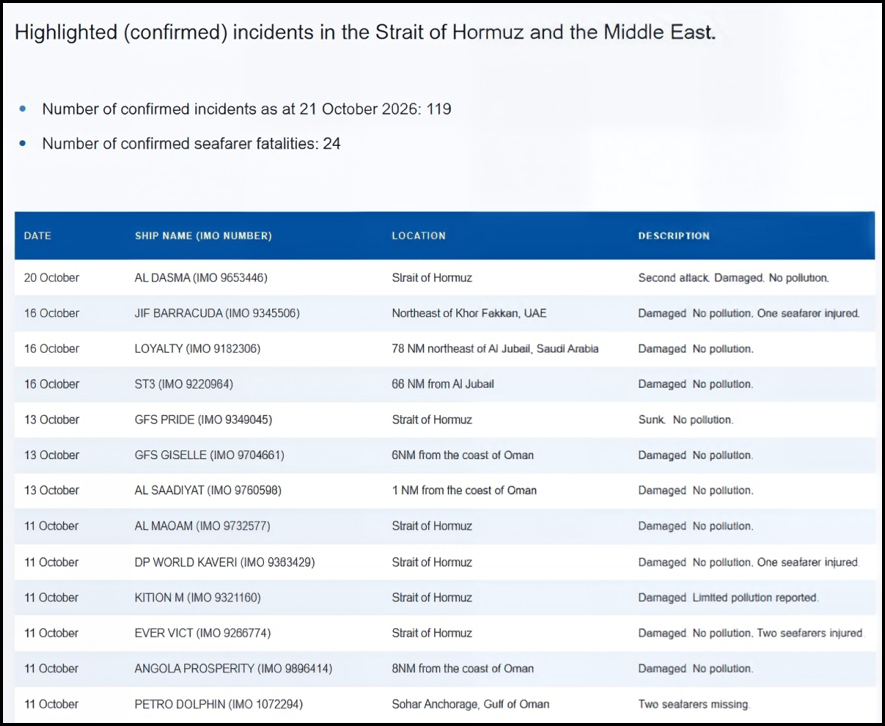Screen dimensions: 885x726
Task: Select the ST3 (IMO 9220964) entry
Action: 183,384
